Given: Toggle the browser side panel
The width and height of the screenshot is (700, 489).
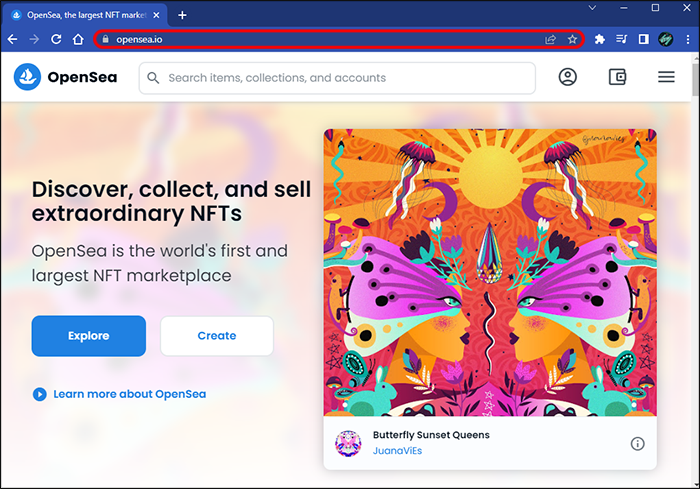Looking at the screenshot, I should click(x=644, y=39).
